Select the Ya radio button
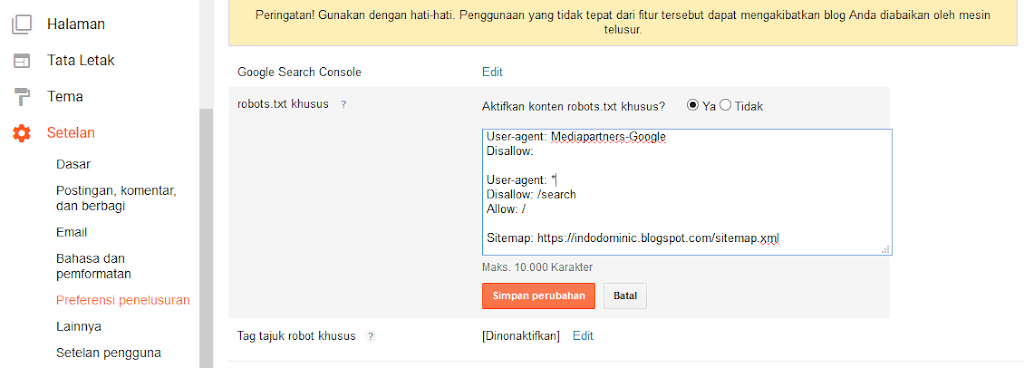The height and width of the screenshot is (368, 1024). click(x=692, y=105)
